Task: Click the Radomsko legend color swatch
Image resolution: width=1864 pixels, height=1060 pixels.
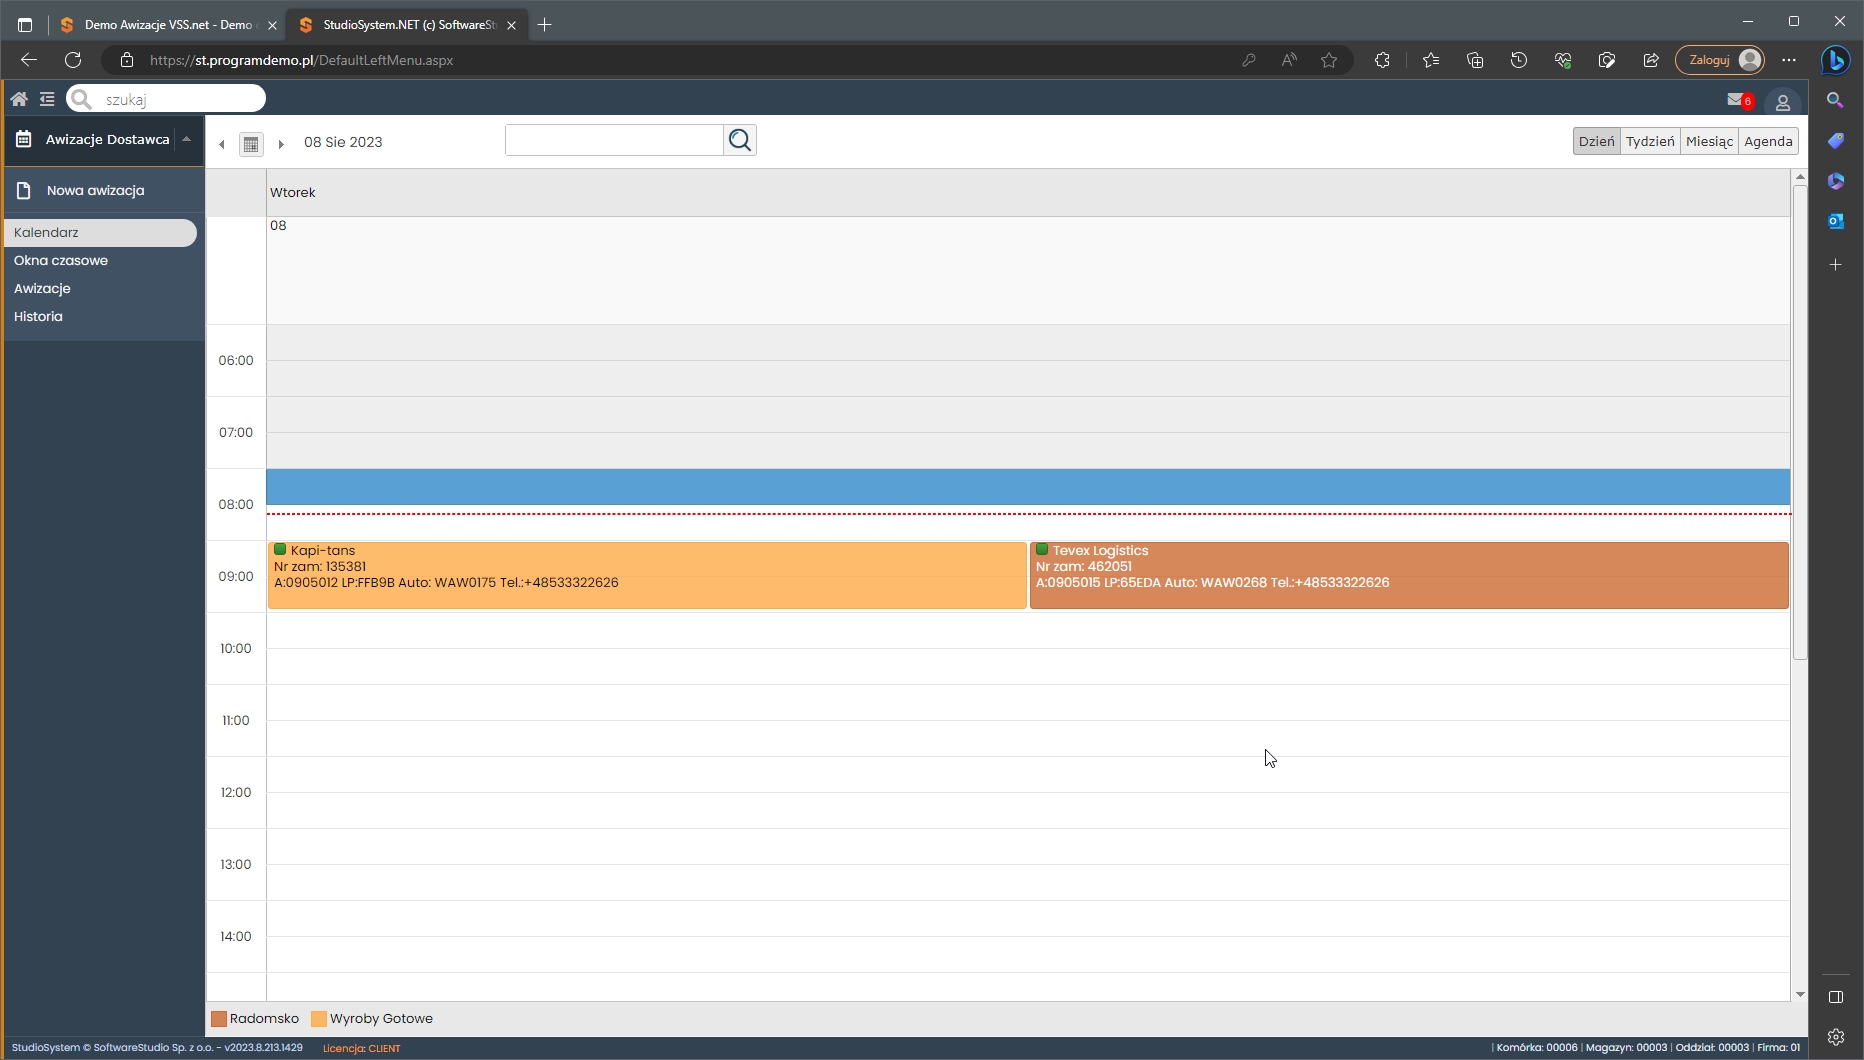Action: pyautogui.click(x=219, y=1019)
